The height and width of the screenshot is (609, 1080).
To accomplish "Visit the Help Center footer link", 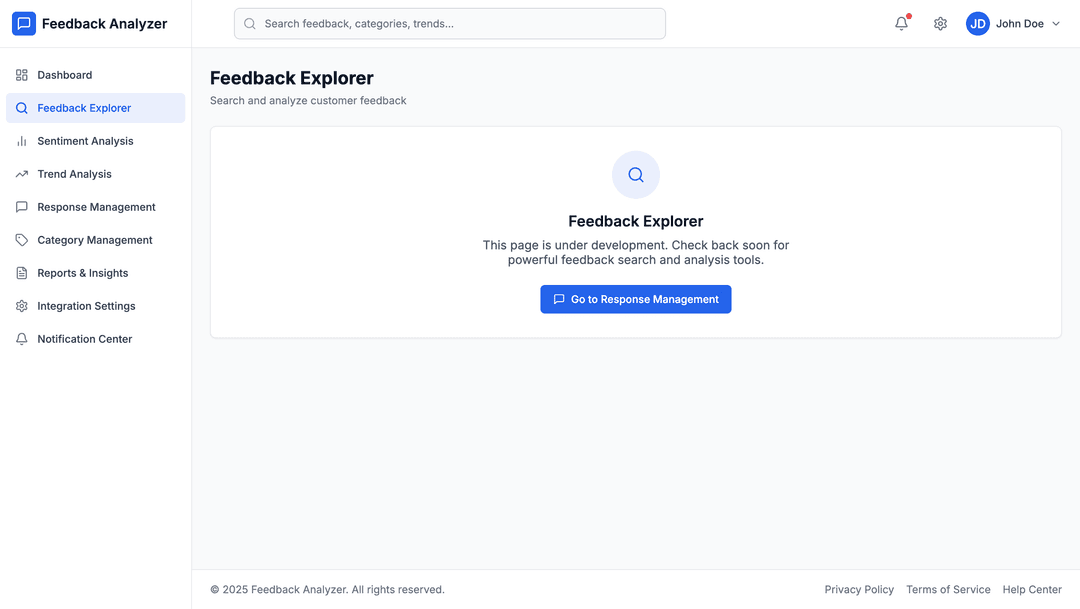I will click(x=1032, y=590).
